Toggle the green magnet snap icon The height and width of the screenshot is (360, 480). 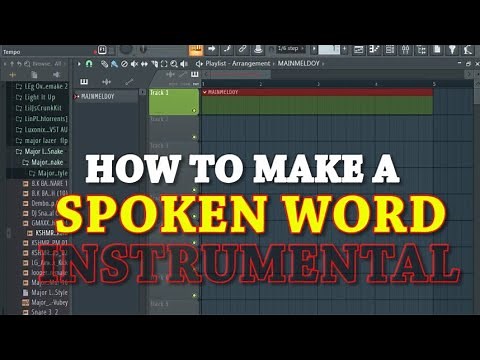pyautogui.click(x=89, y=64)
